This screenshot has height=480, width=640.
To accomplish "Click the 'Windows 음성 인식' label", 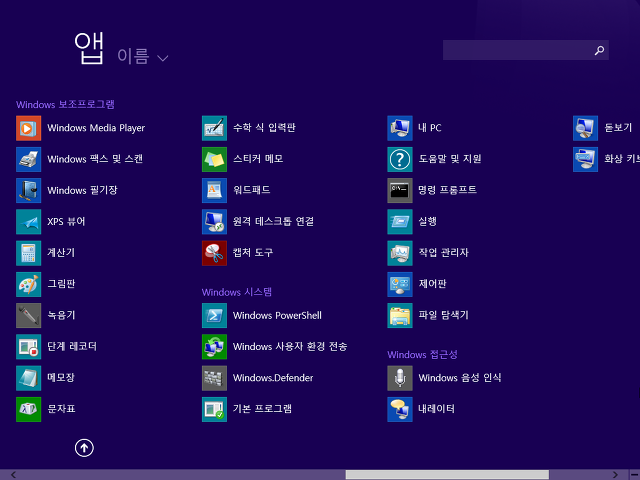I will pos(460,378).
